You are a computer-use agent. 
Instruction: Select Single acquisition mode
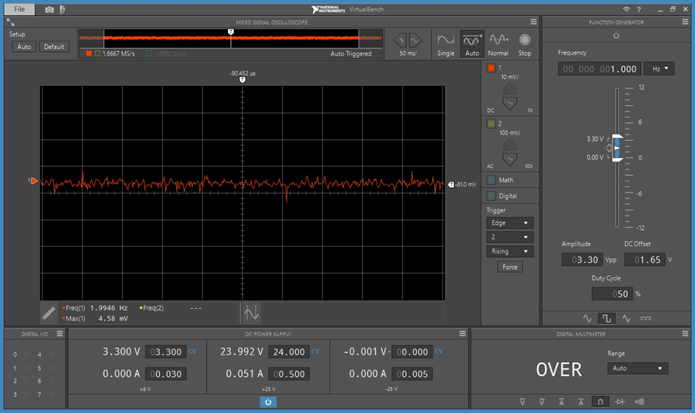[446, 43]
